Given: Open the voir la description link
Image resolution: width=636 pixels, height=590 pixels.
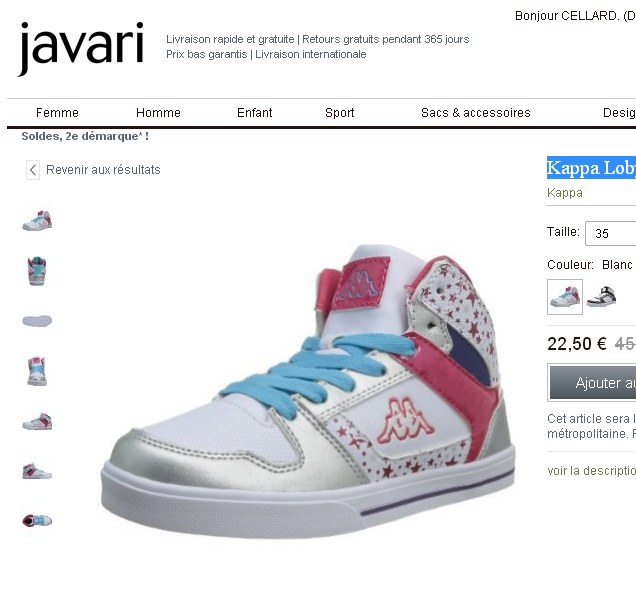Looking at the screenshot, I should (591, 471).
